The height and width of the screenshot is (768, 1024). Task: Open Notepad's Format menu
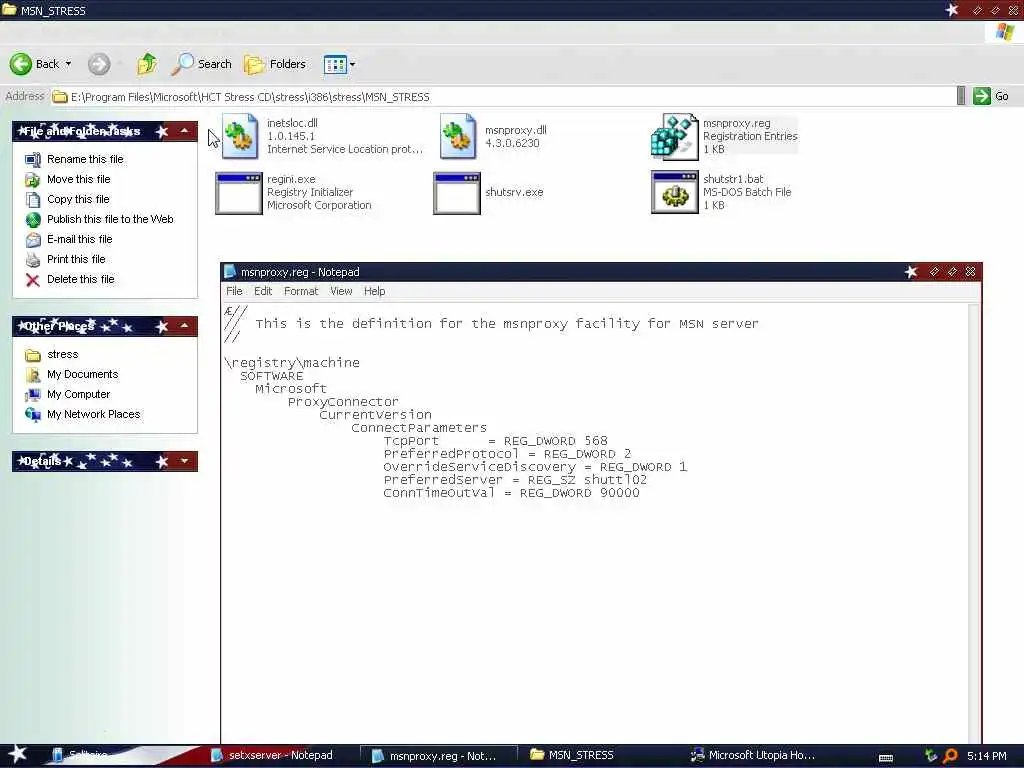[x=301, y=291]
